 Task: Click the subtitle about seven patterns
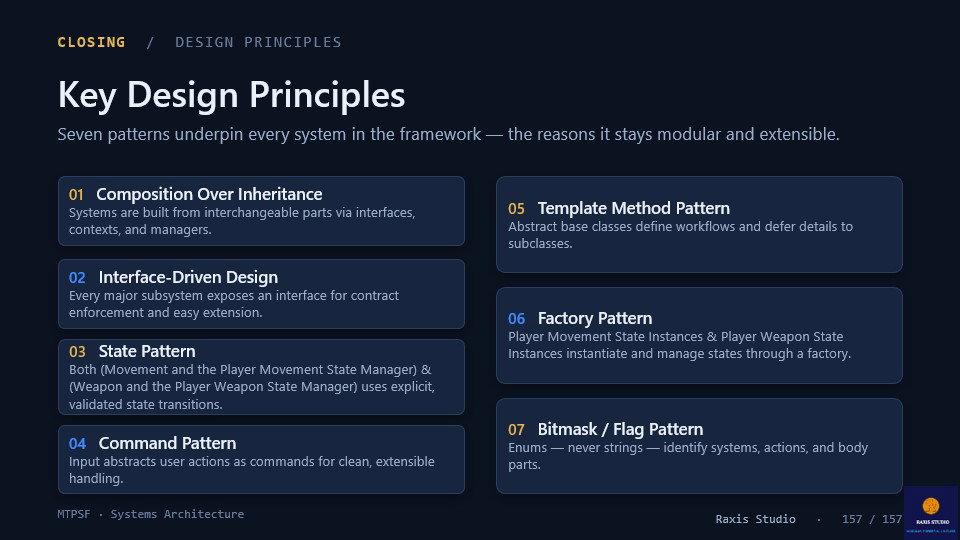[x=448, y=134]
